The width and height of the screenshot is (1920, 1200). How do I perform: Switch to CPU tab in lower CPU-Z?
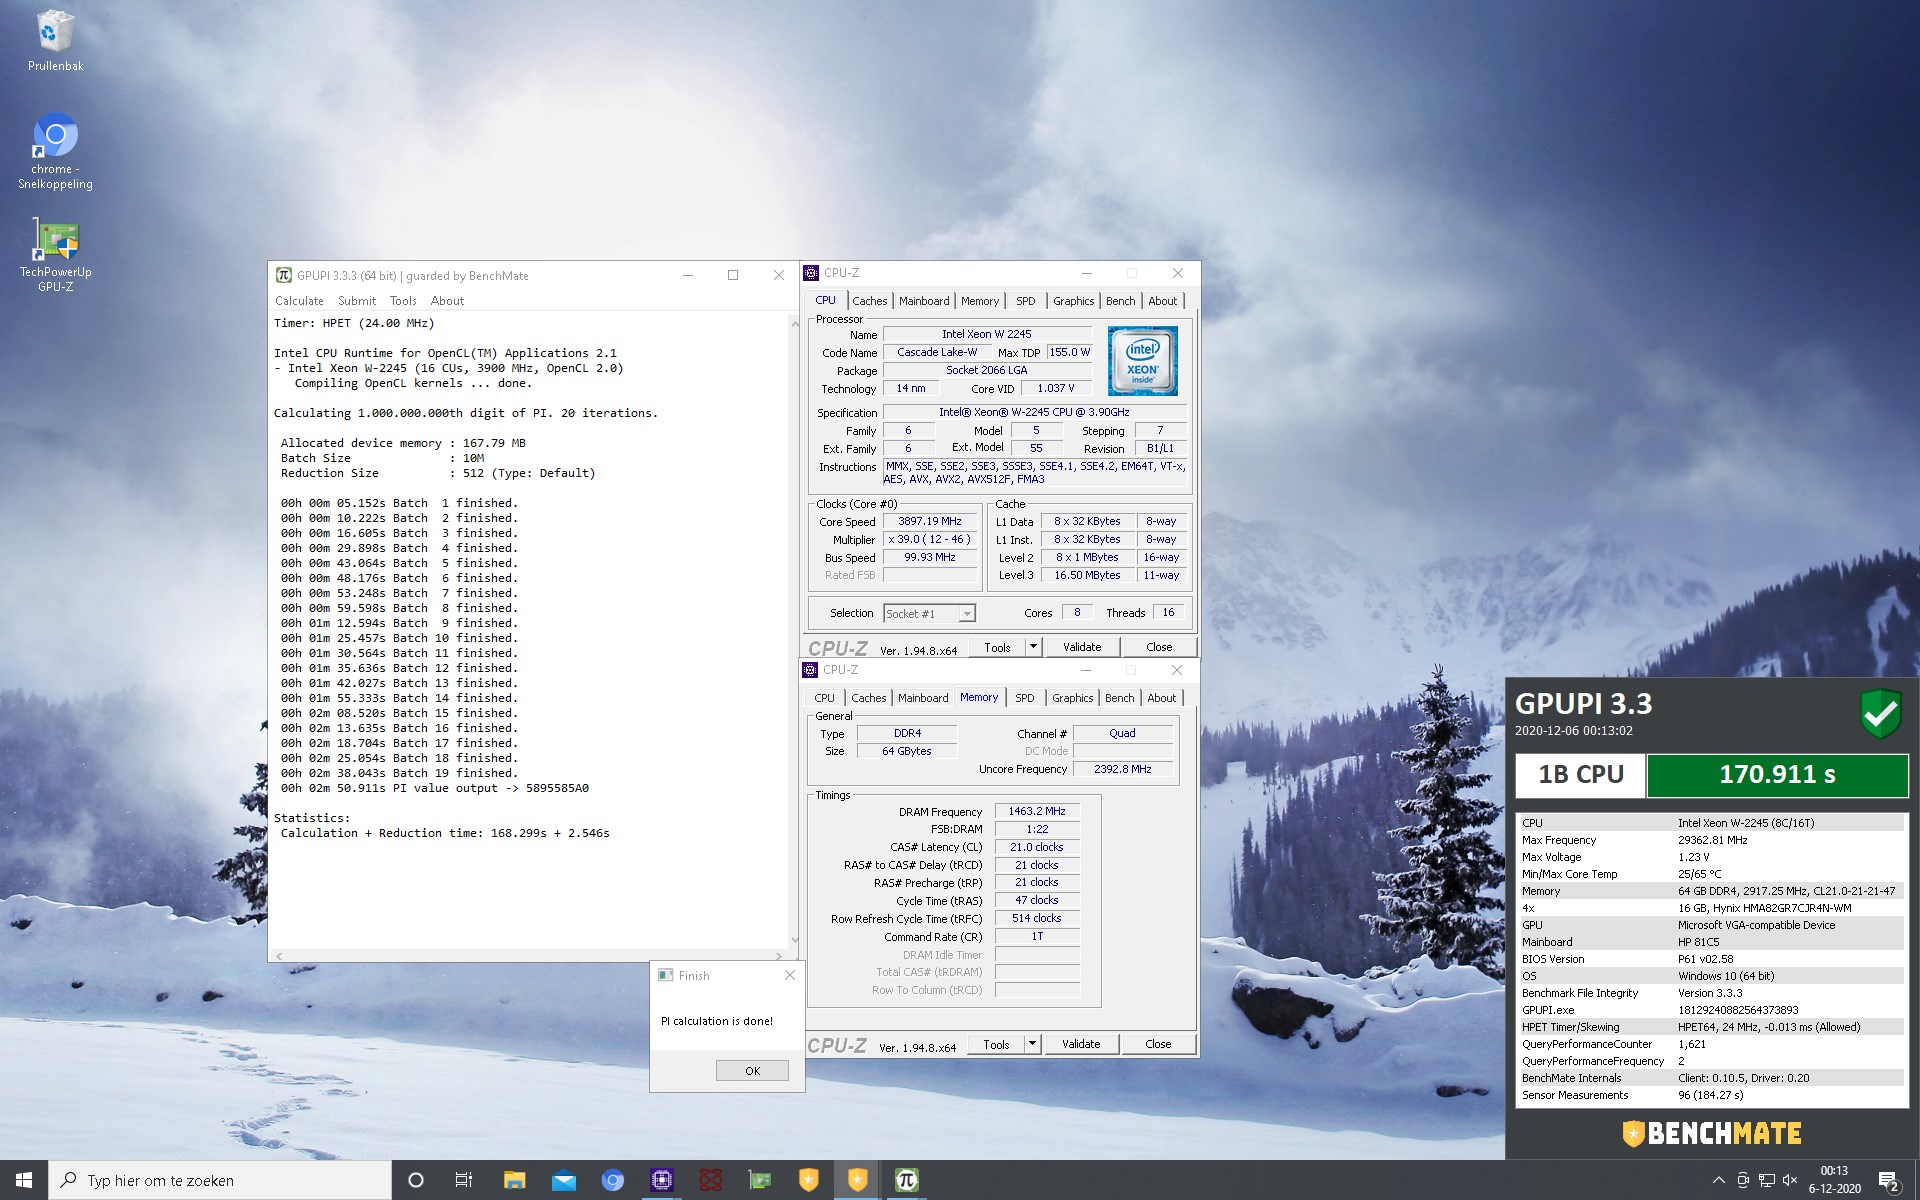coord(824,698)
